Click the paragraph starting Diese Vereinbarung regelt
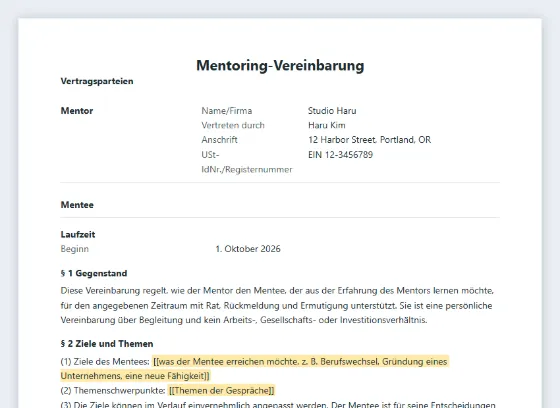Viewport: 560px width, 408px height. pos(277,305)
